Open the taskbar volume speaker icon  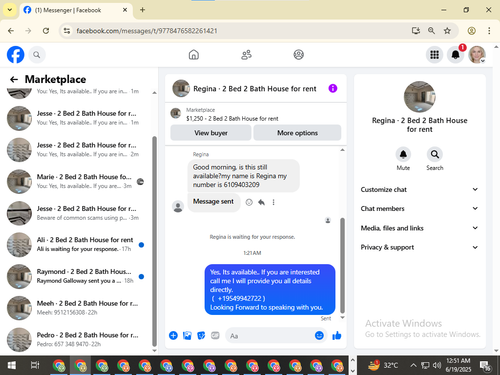pos(437,365)
